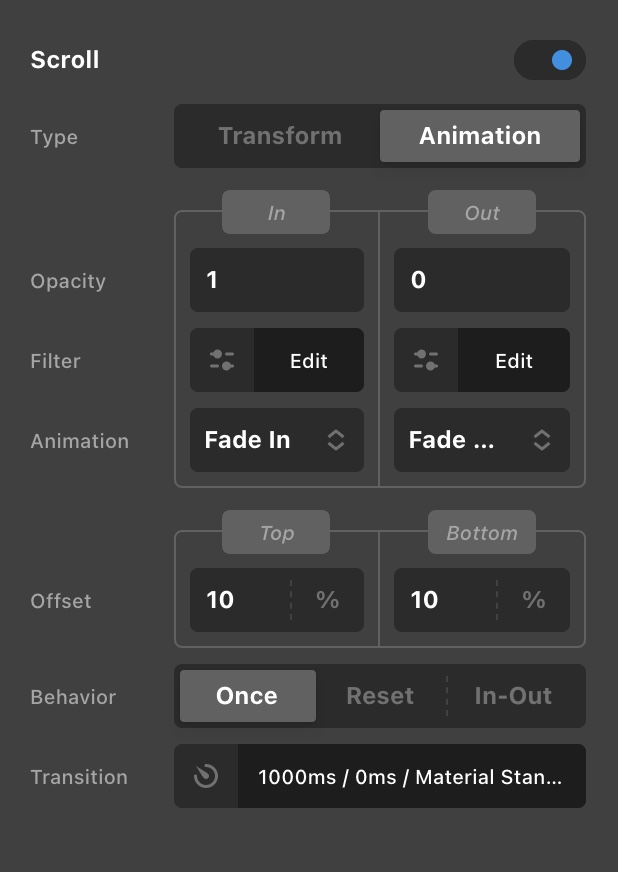Open the Bottom offset percent unit selector
The width and height of the screenshot is (618, 872).
tap(533, 600)
